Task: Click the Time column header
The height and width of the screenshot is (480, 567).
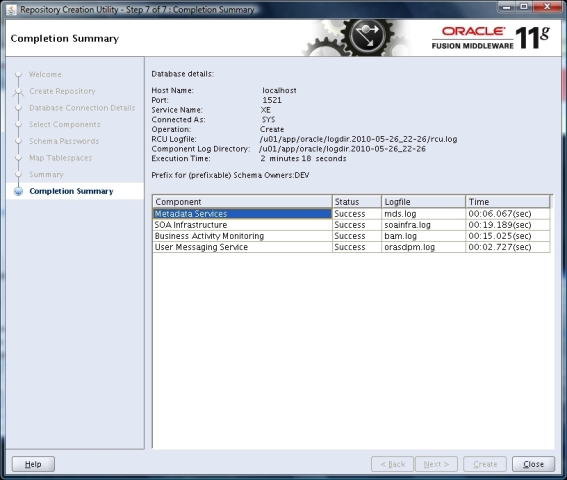Action: (508, 201)
